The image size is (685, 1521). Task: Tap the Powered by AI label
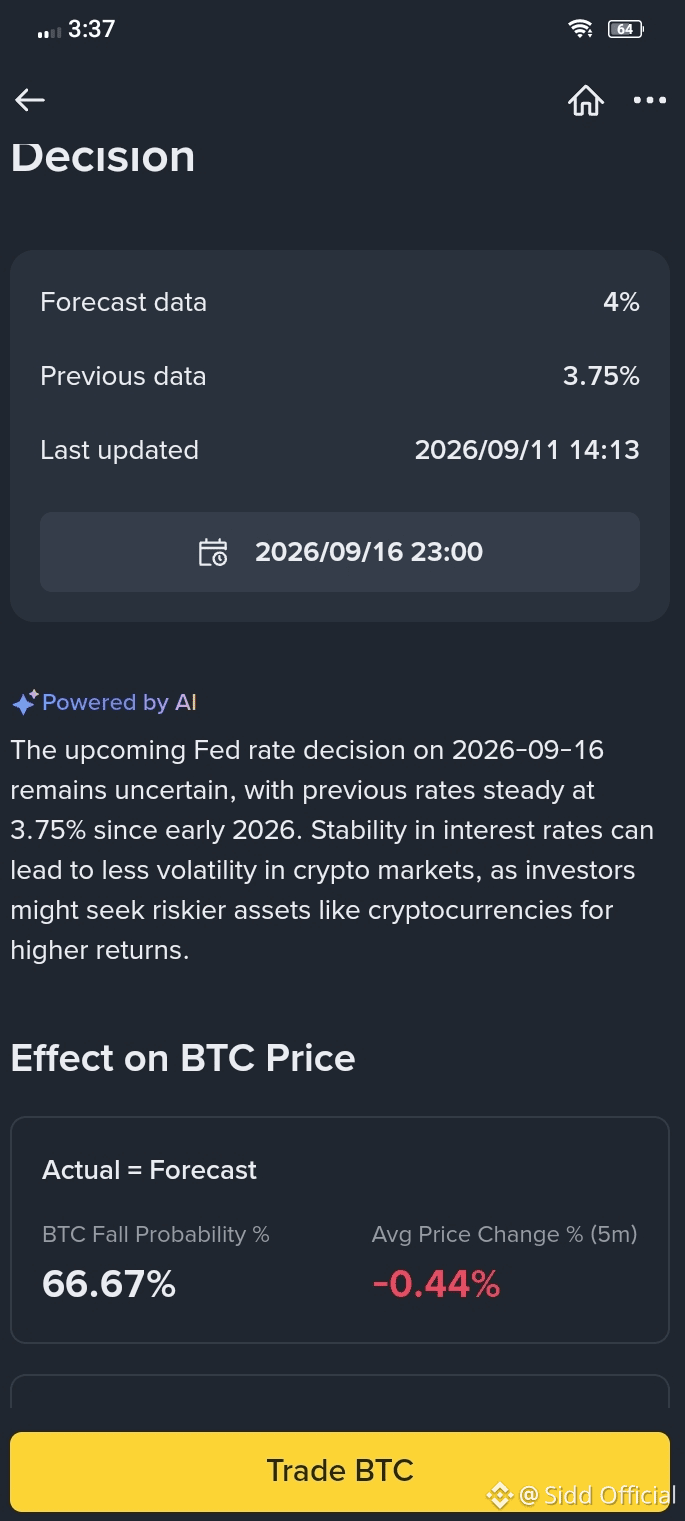click(119, 703)
